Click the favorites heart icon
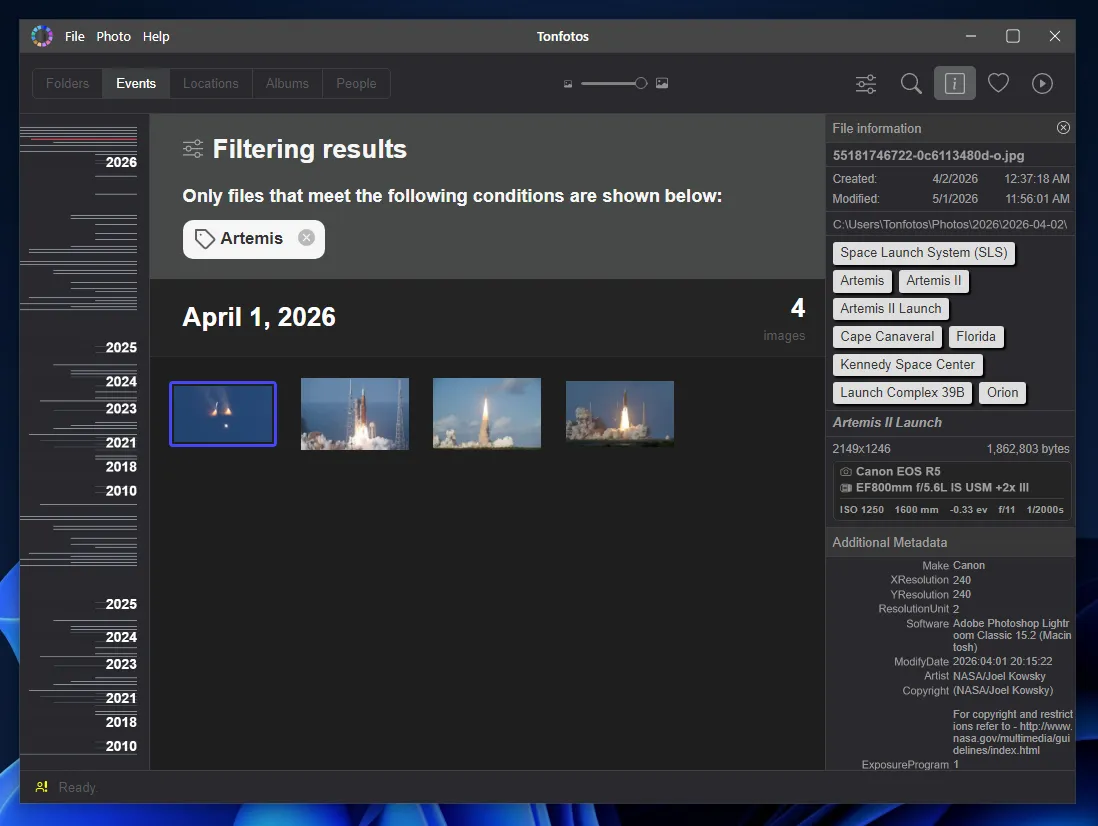Image resolution: width=1098 pixels, height=826 pixels. (x=998, y=83)
